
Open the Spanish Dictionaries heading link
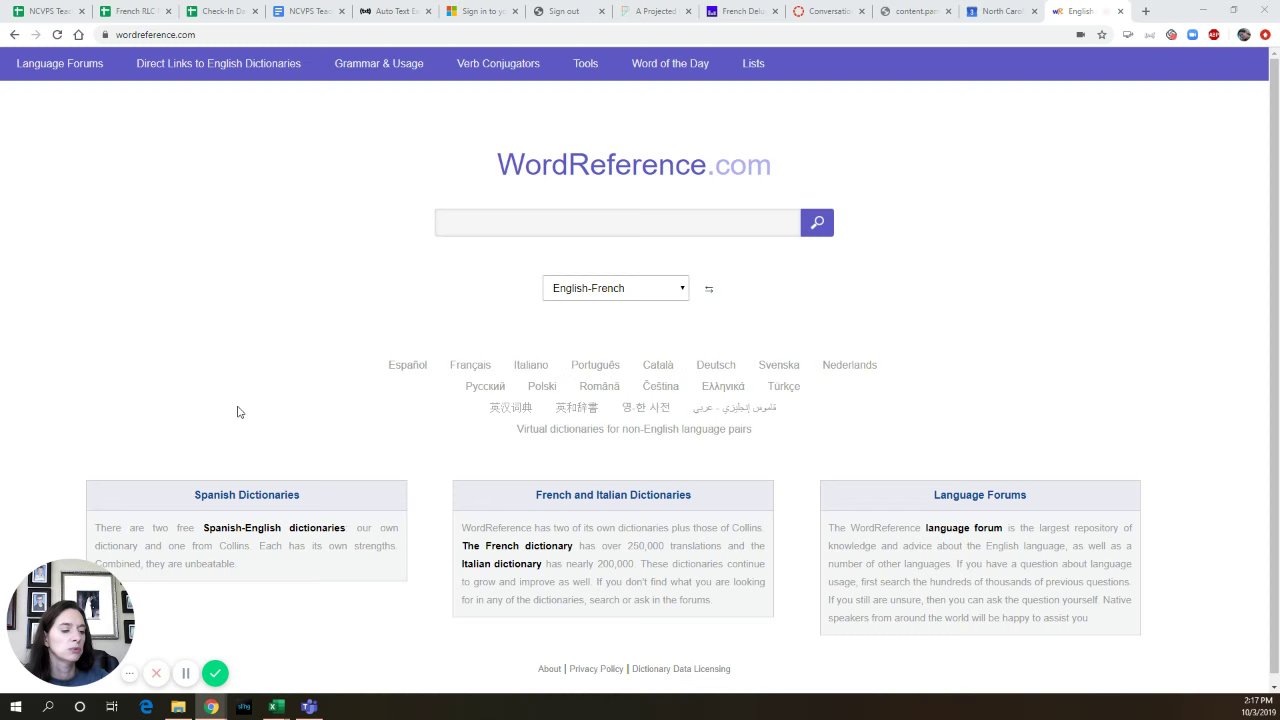coord(247,495)
